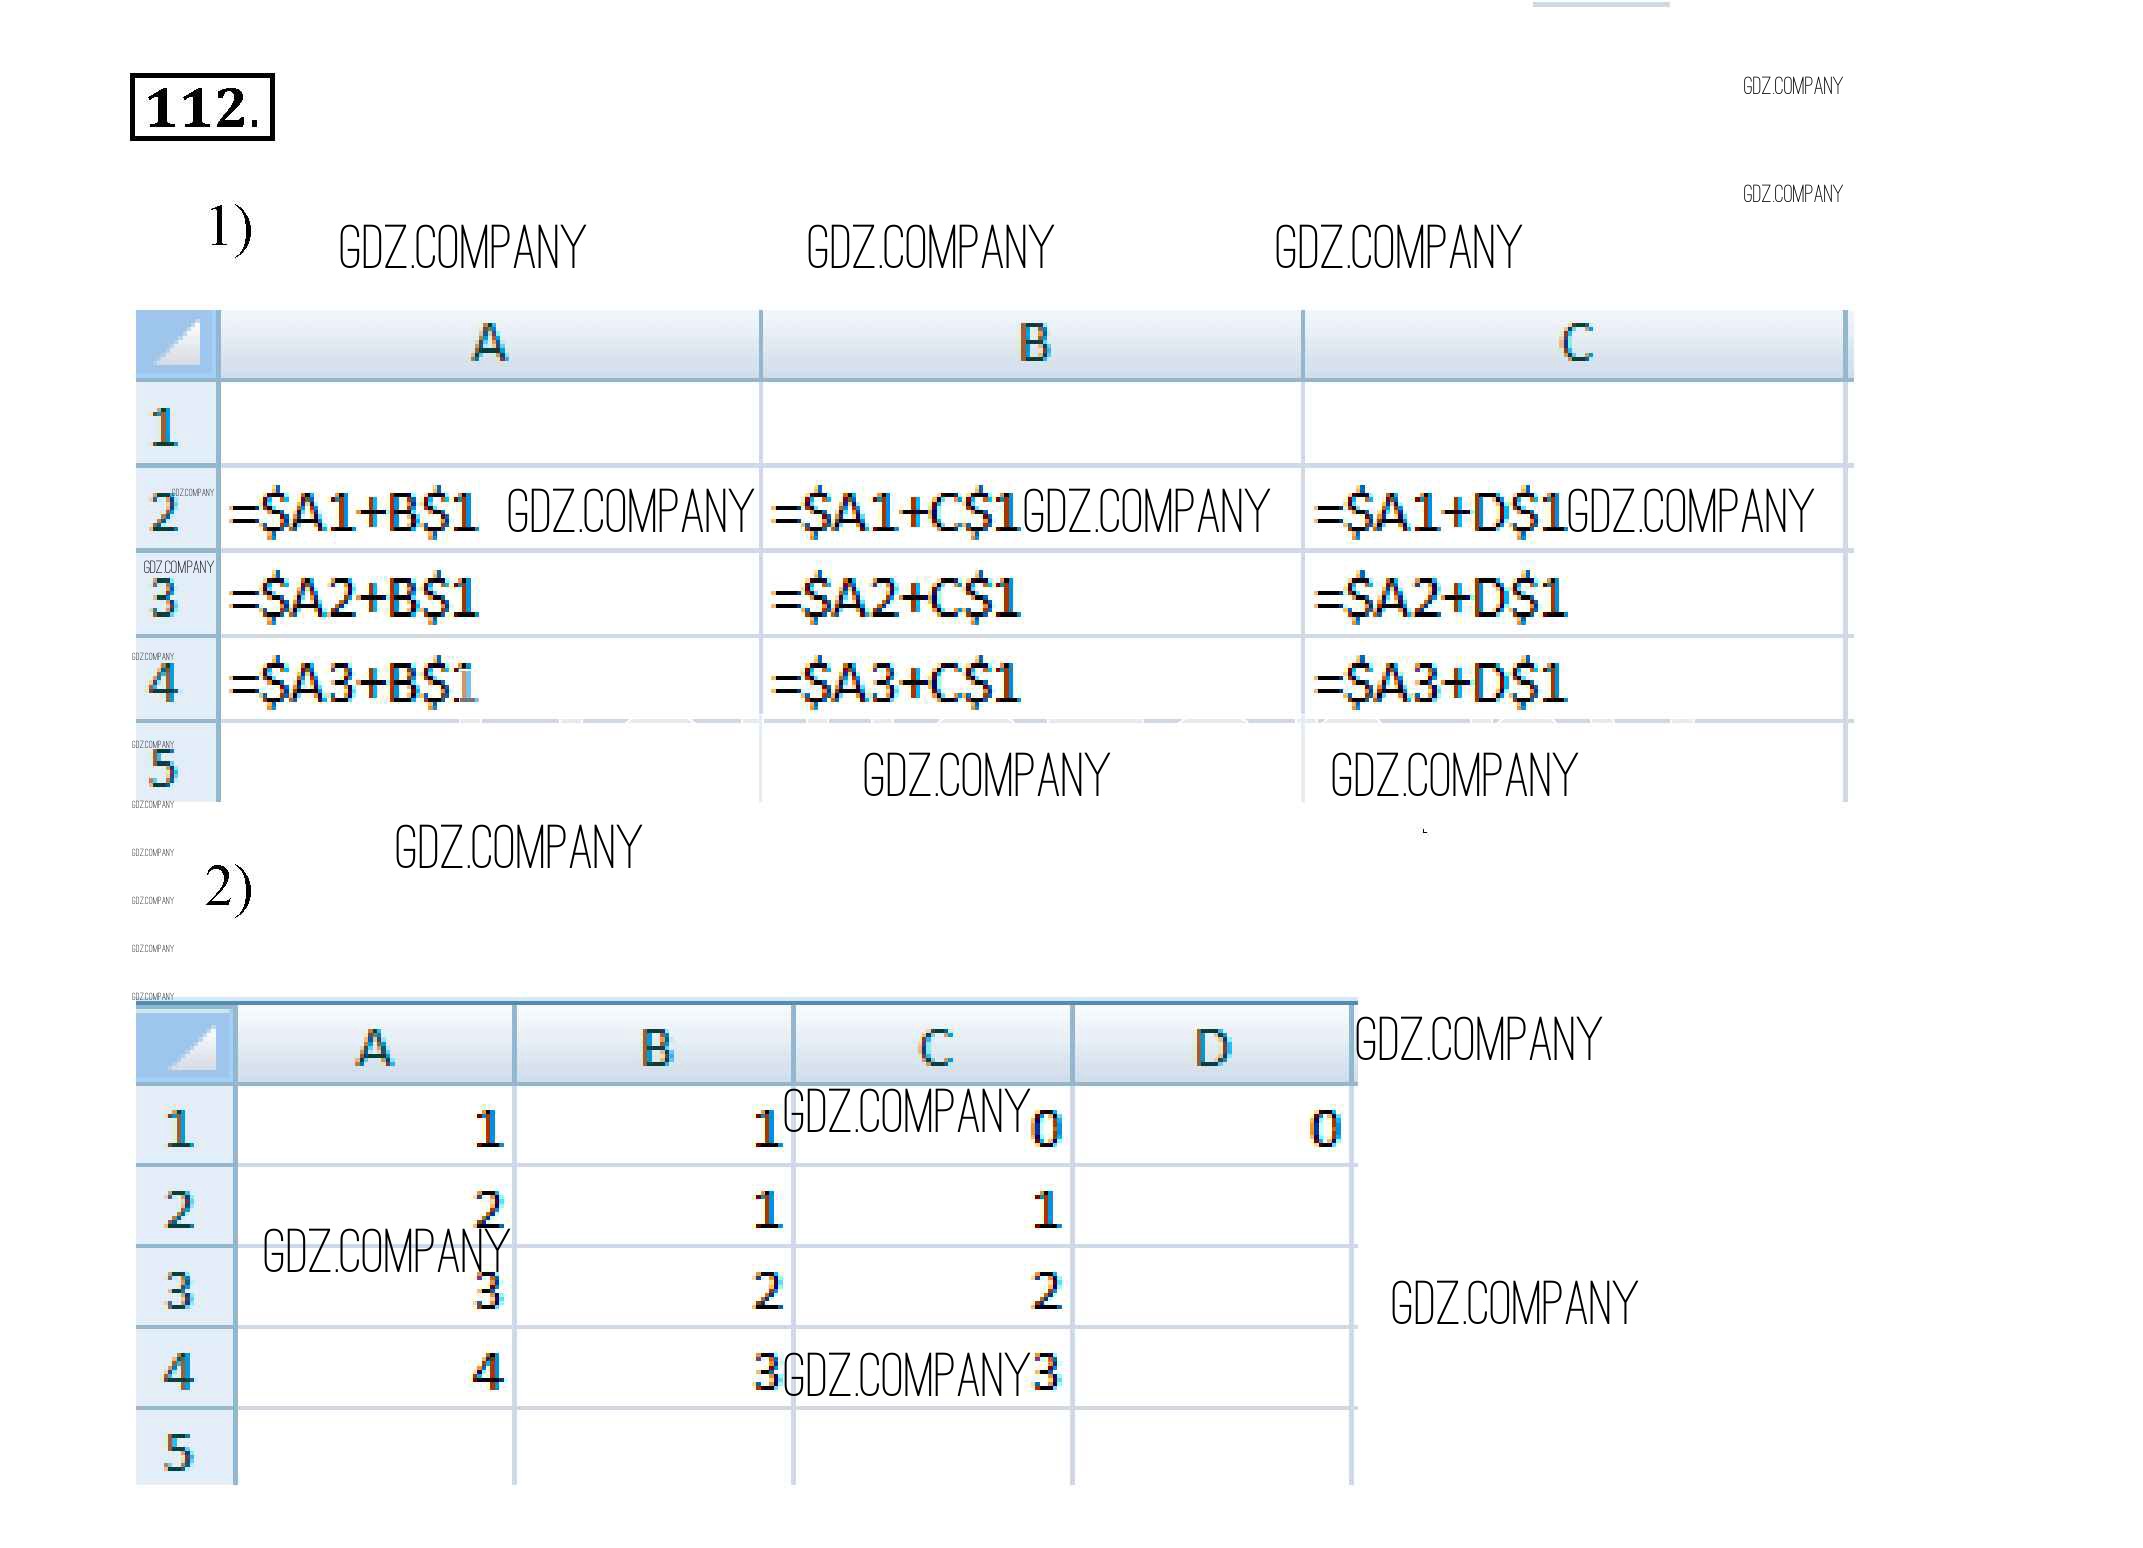The height and width of the screenshot is (1548, 2143).
Task: Select cell containing =$A3+D$1
Action: 1440,683
